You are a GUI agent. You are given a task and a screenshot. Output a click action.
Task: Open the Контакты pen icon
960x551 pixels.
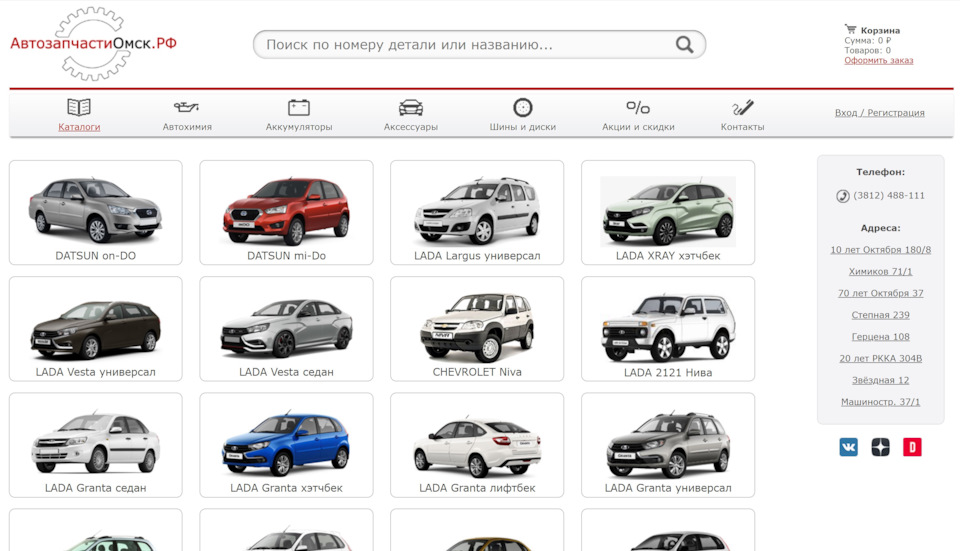tap(743, 108)
